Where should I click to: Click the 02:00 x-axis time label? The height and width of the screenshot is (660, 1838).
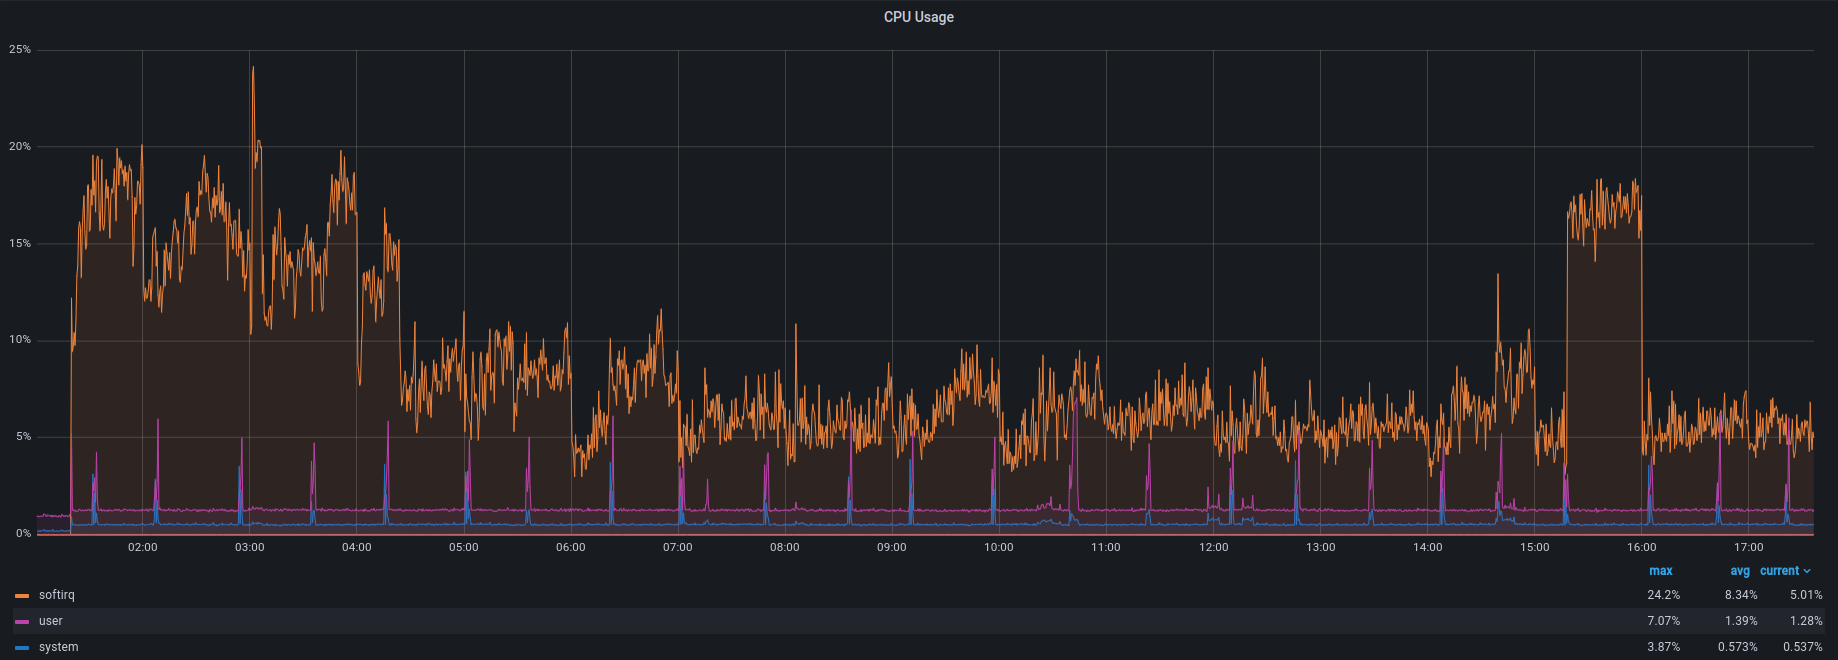pos(142,547)
